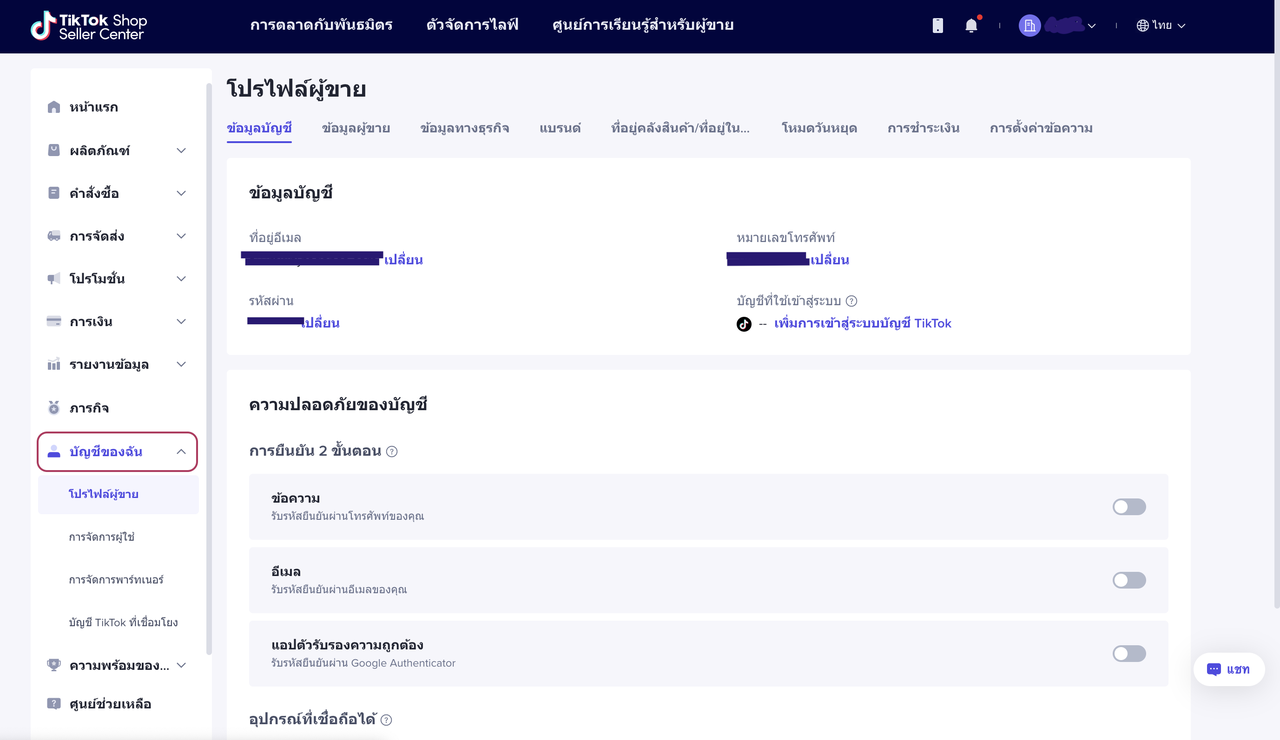Click the help icon next to บัญชีที่ใช้เข้าสู่ระบบ
1280x740 pixels.
click(851, 301)
